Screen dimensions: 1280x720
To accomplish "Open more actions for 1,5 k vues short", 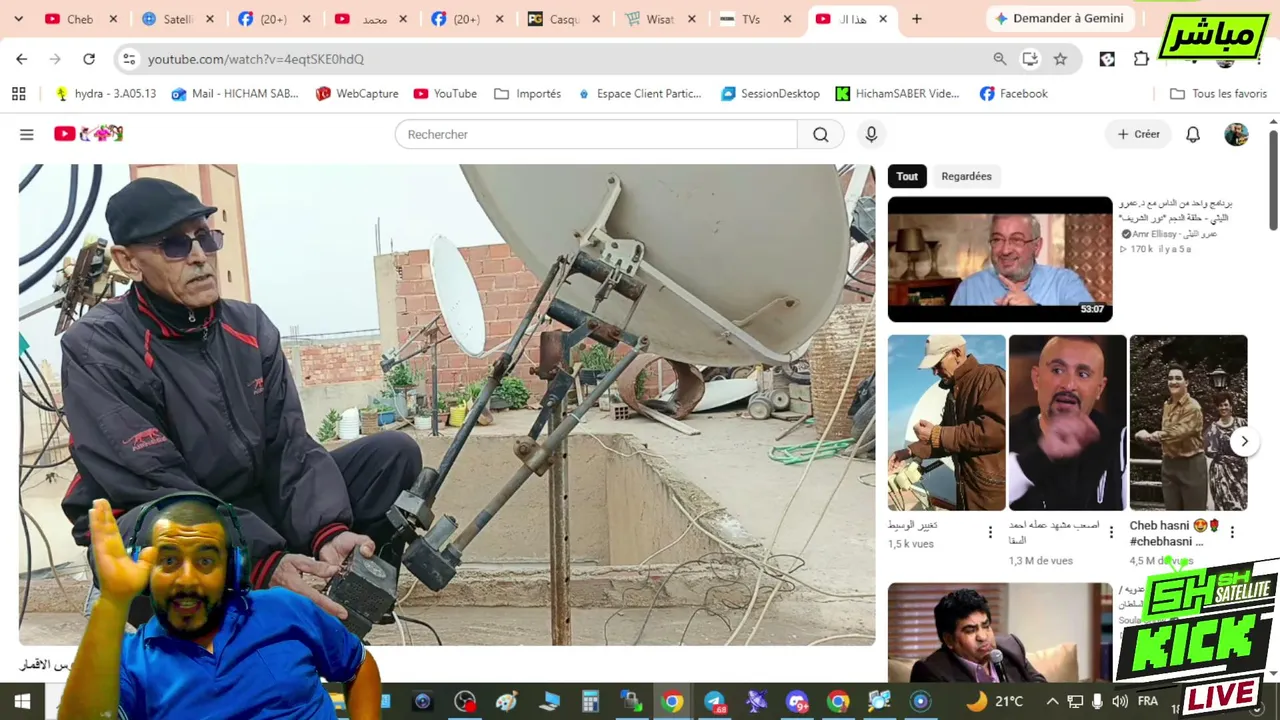I will (x=990, y=533).
